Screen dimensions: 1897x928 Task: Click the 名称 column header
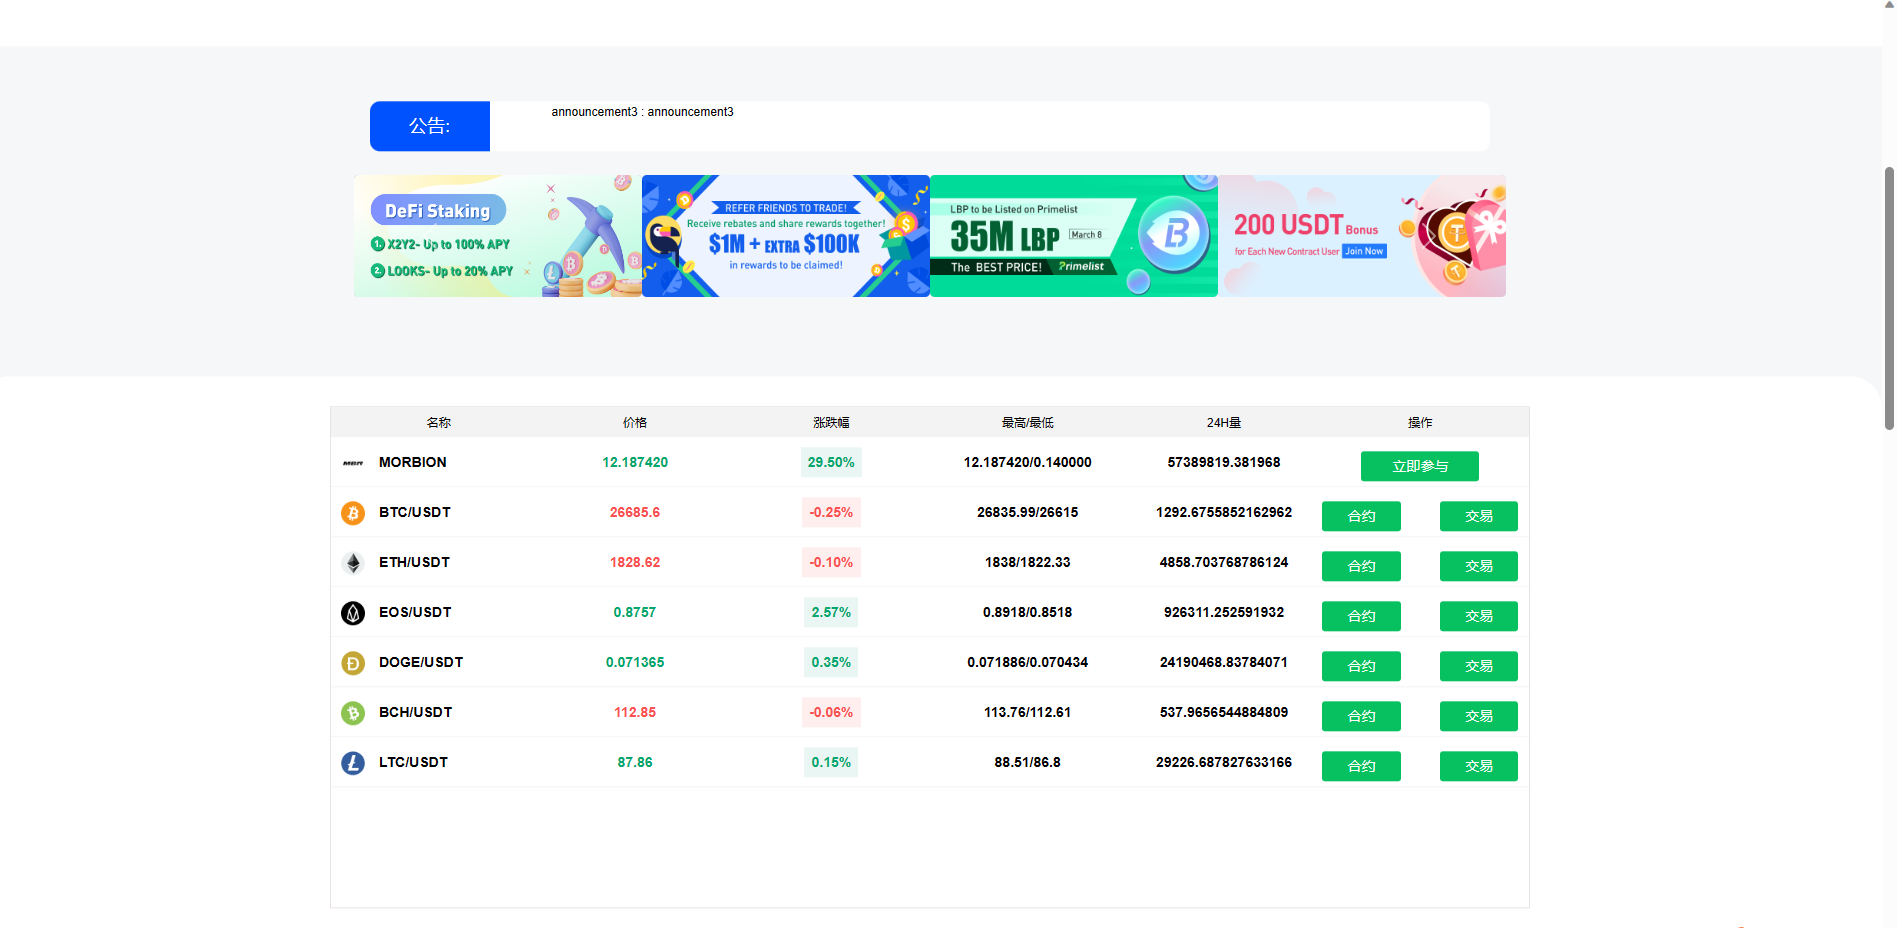(x=439, y=423)
